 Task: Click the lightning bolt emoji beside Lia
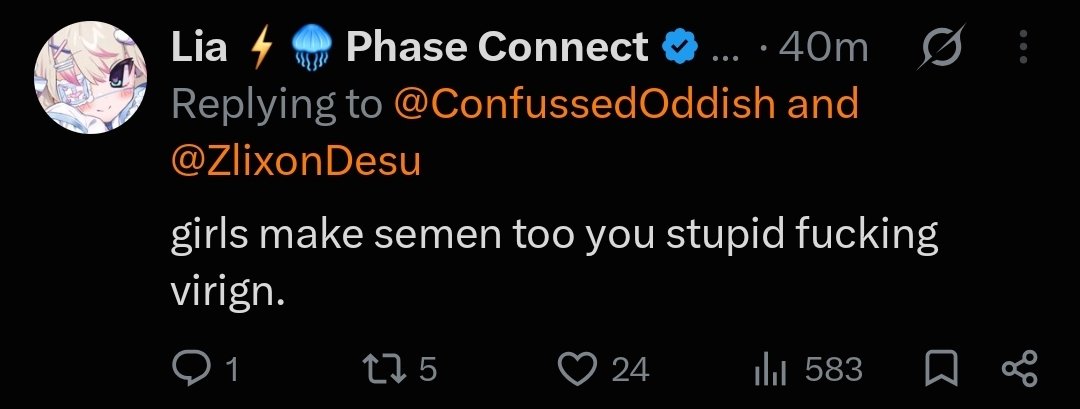click(x=260, y=48)
